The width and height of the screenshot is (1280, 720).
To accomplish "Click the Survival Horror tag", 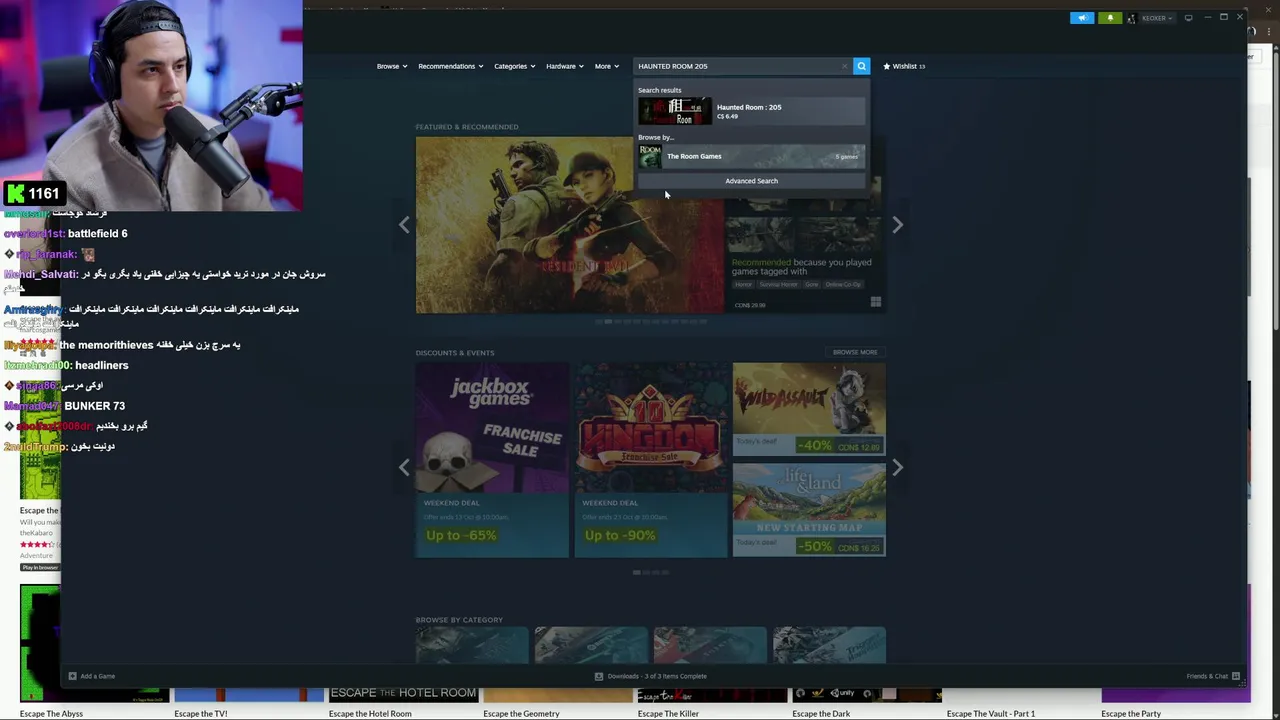I will pos(778,284).
